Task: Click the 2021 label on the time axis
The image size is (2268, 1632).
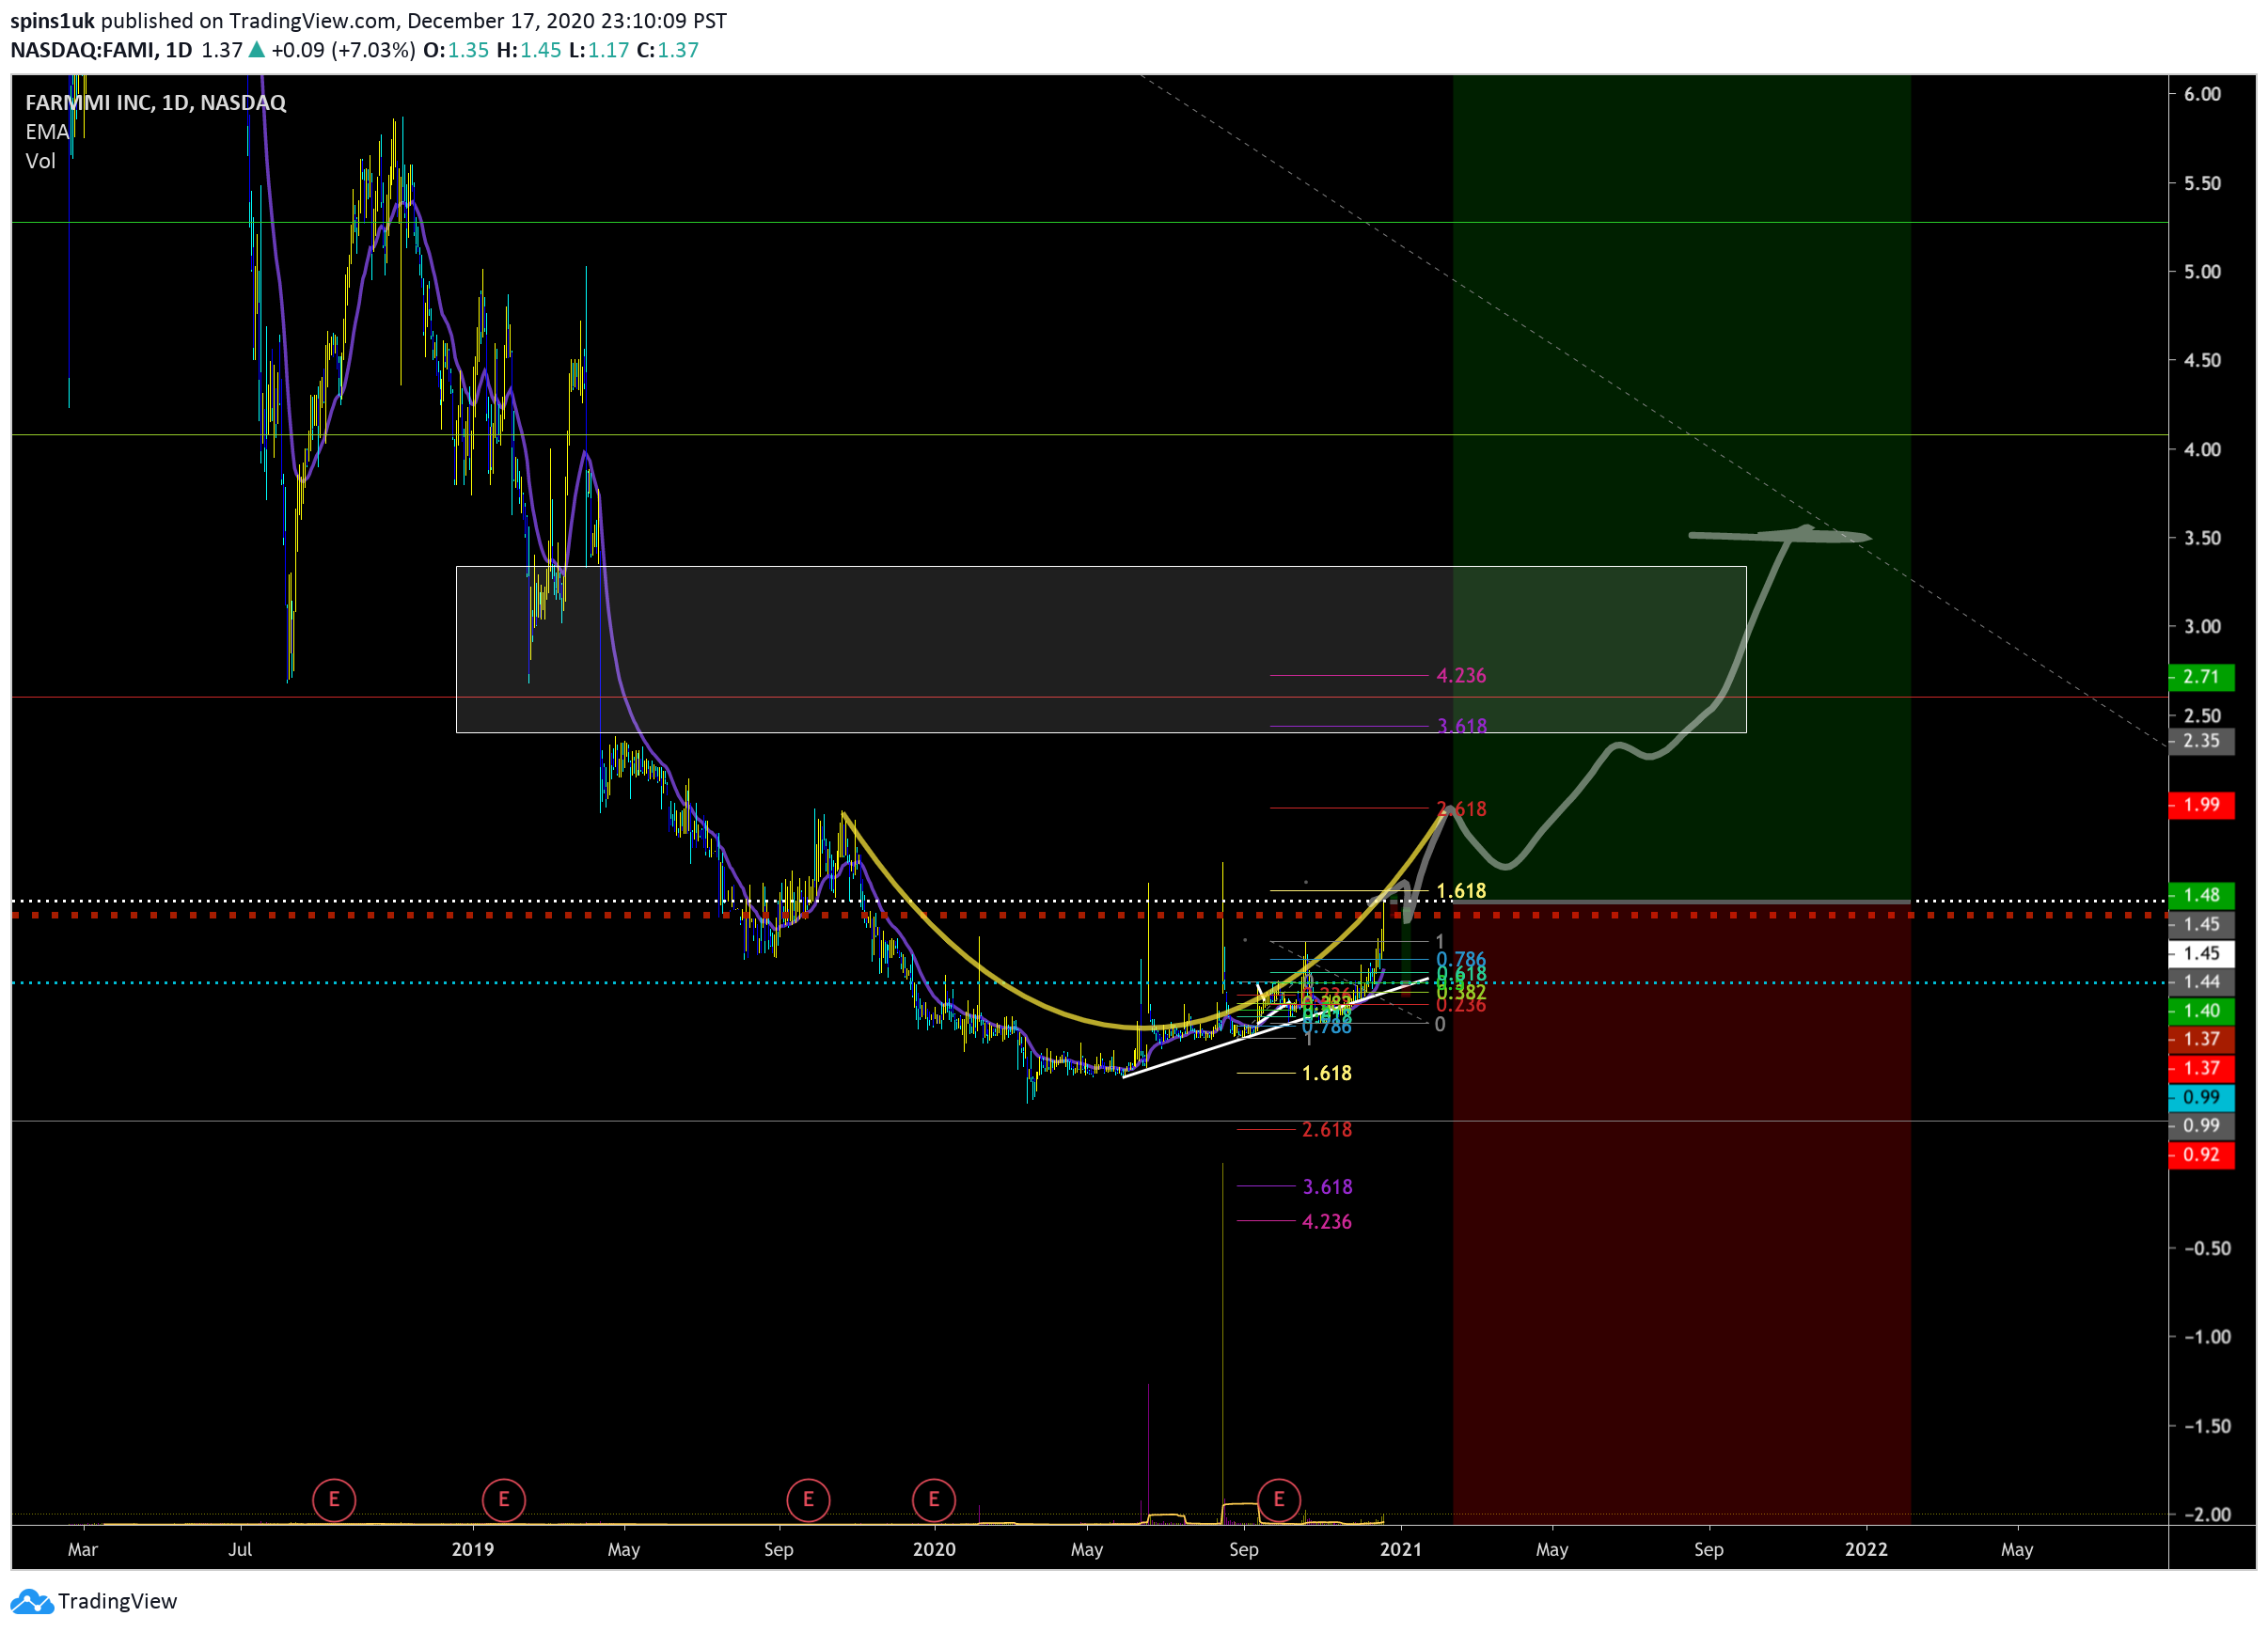Action: pos(1400,1549)
